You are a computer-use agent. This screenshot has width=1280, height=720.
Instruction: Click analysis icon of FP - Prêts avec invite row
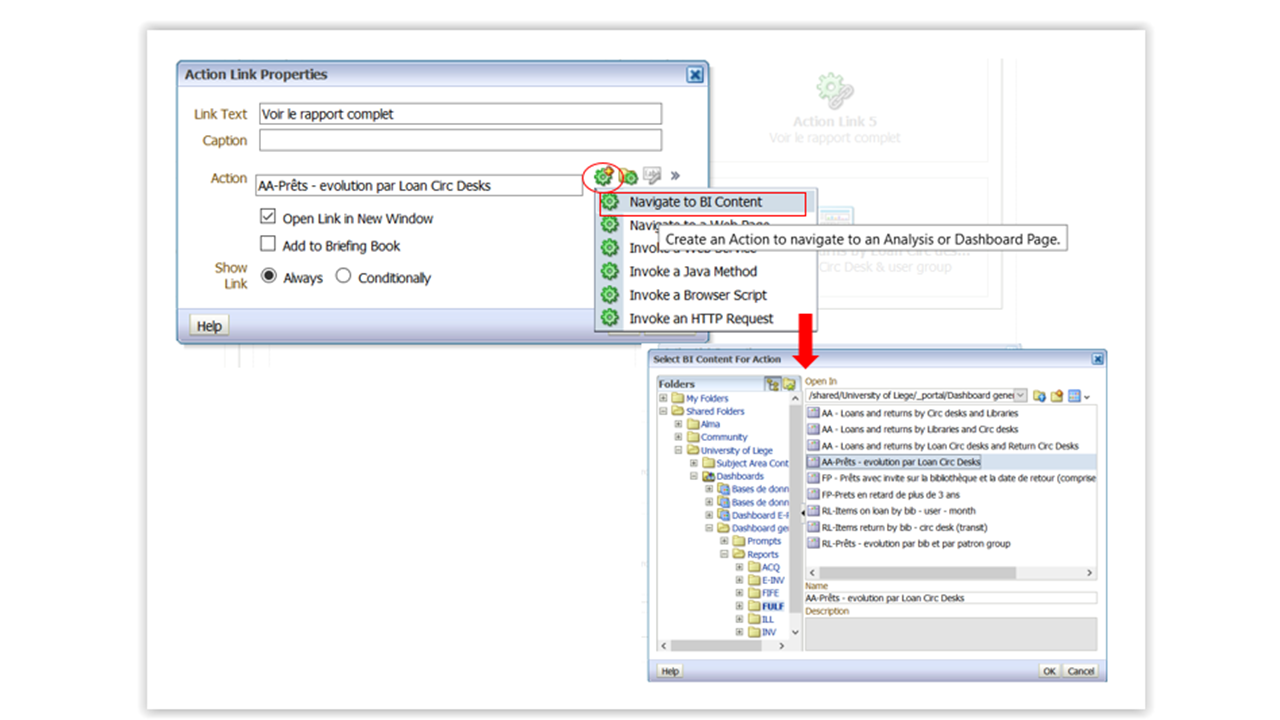click(x=813, y=478)
